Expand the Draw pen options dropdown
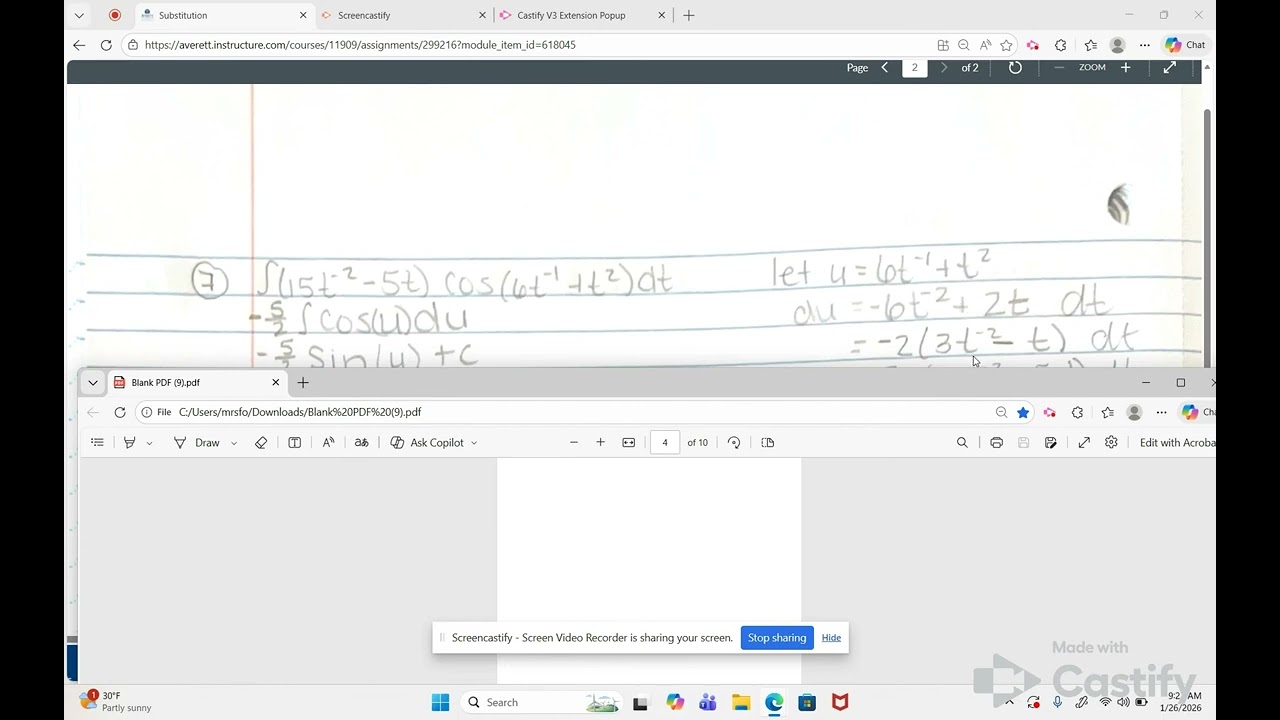 [234, 442]
